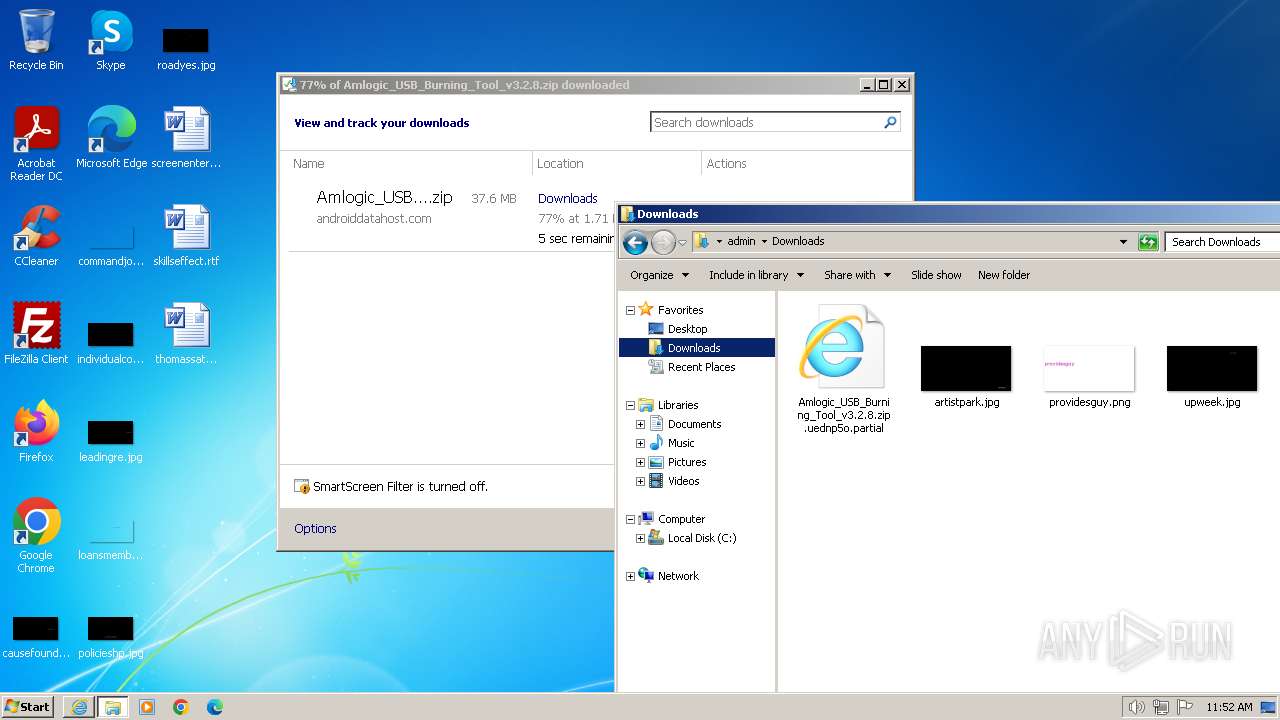The height and width of the screenshot is (720, 1280).
Task: Open Windows Media Player taskbar icon
Action: pos(147,707)
